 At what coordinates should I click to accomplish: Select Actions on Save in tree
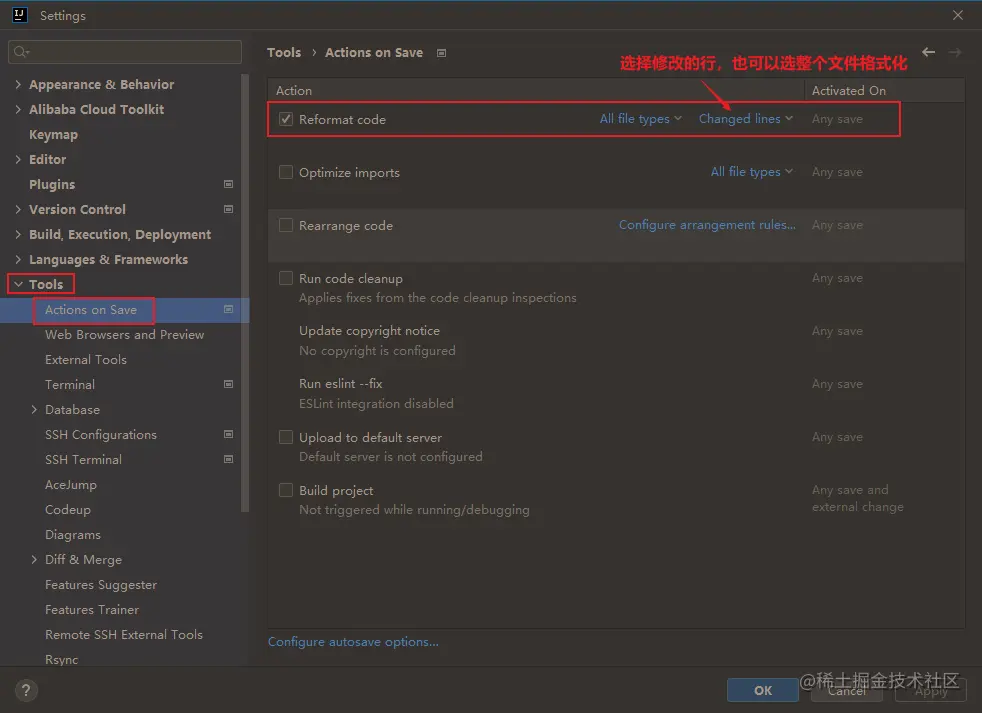click(91, 310)
